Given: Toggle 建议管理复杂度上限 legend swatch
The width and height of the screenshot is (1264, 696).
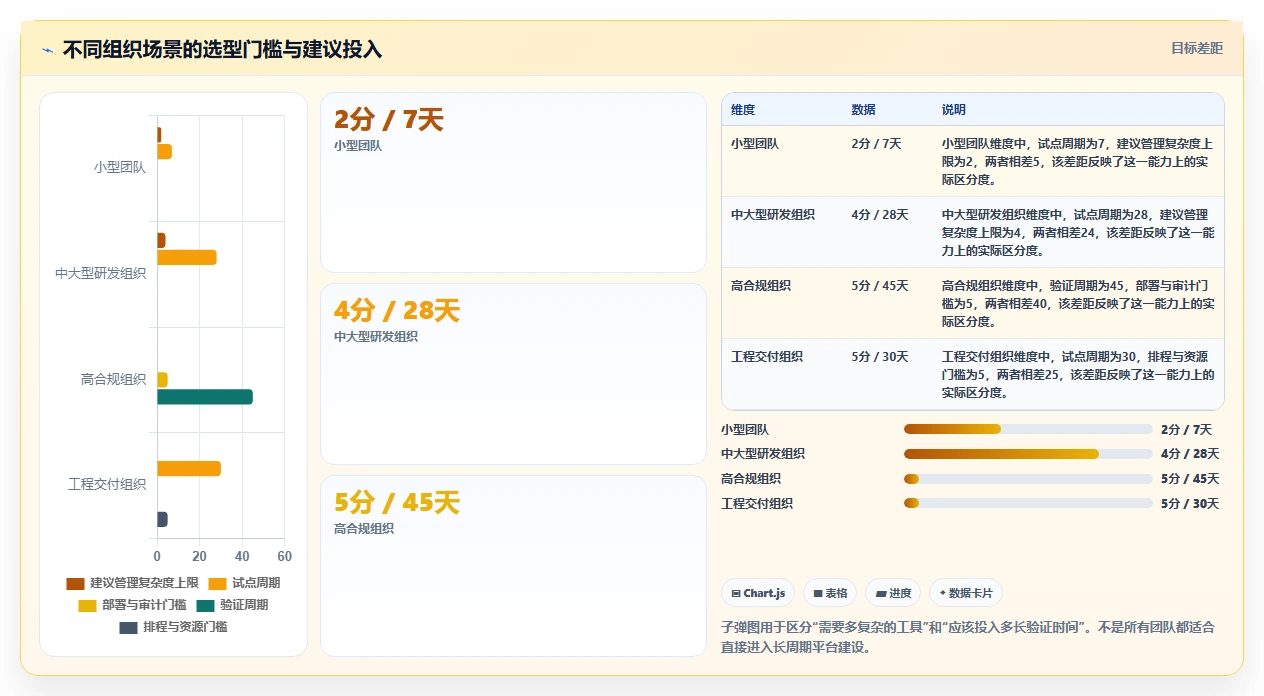Looking at the screenshot, I should 75,583.
